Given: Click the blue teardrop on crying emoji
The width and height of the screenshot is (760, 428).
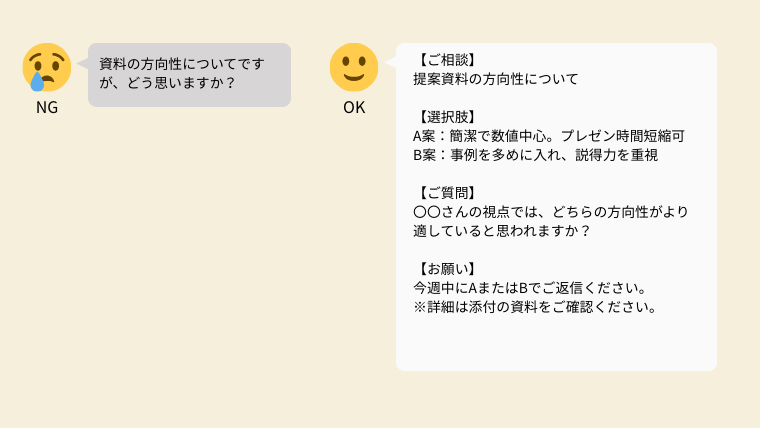Looking at the screenshot, I should pyautogui.click(x=37, y=81).
